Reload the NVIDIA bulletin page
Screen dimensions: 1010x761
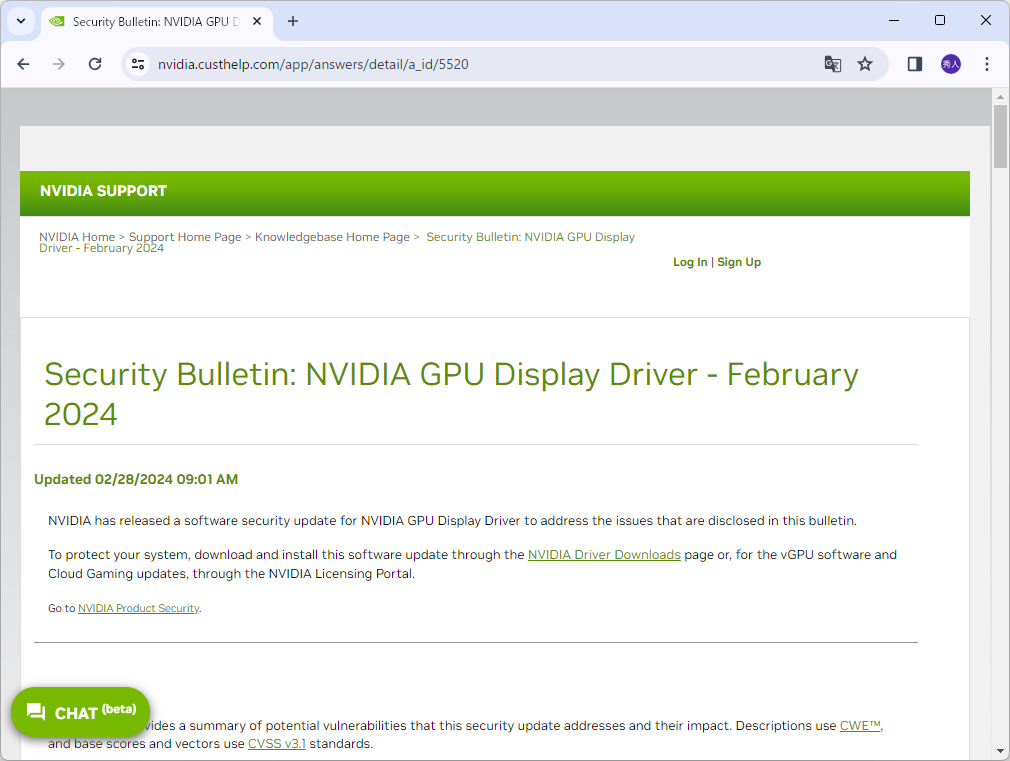pos(95,64)
